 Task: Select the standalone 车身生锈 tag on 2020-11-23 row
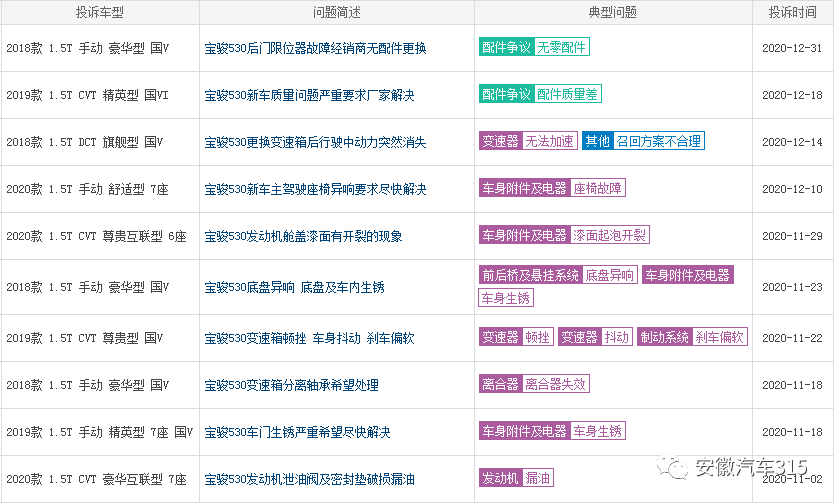point(506,298)
